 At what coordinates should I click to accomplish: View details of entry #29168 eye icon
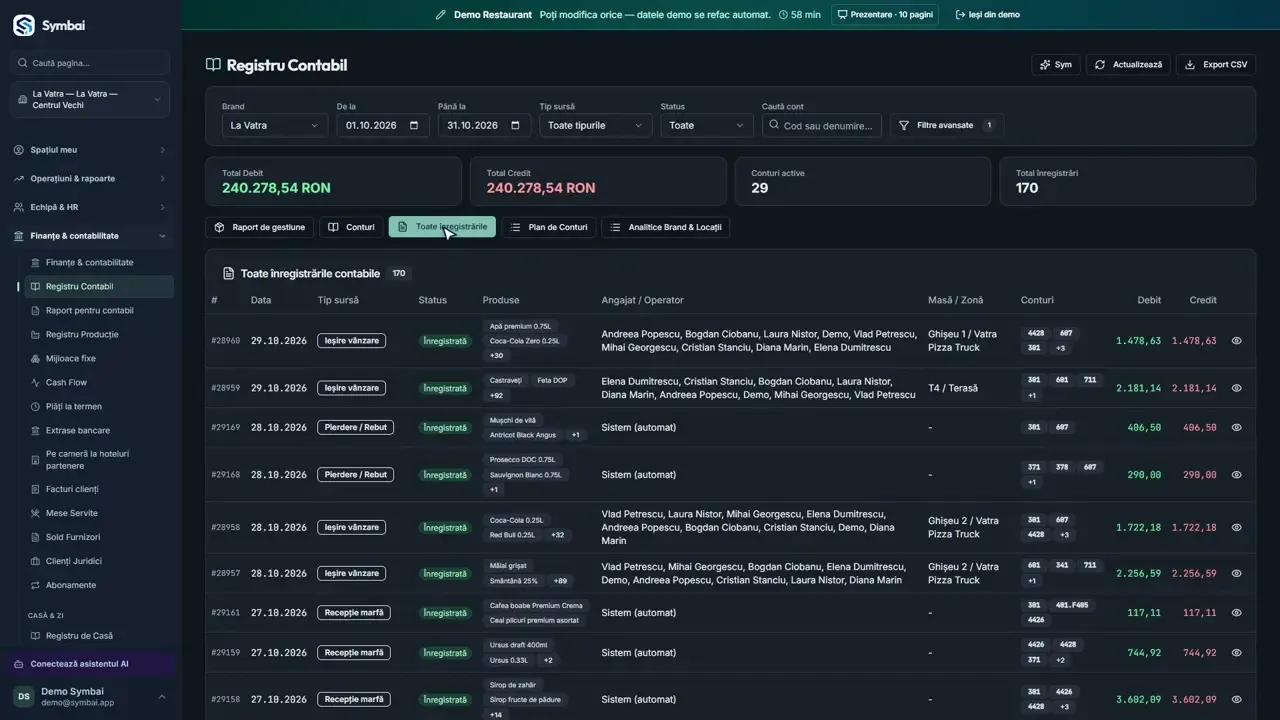(1236, 475)
